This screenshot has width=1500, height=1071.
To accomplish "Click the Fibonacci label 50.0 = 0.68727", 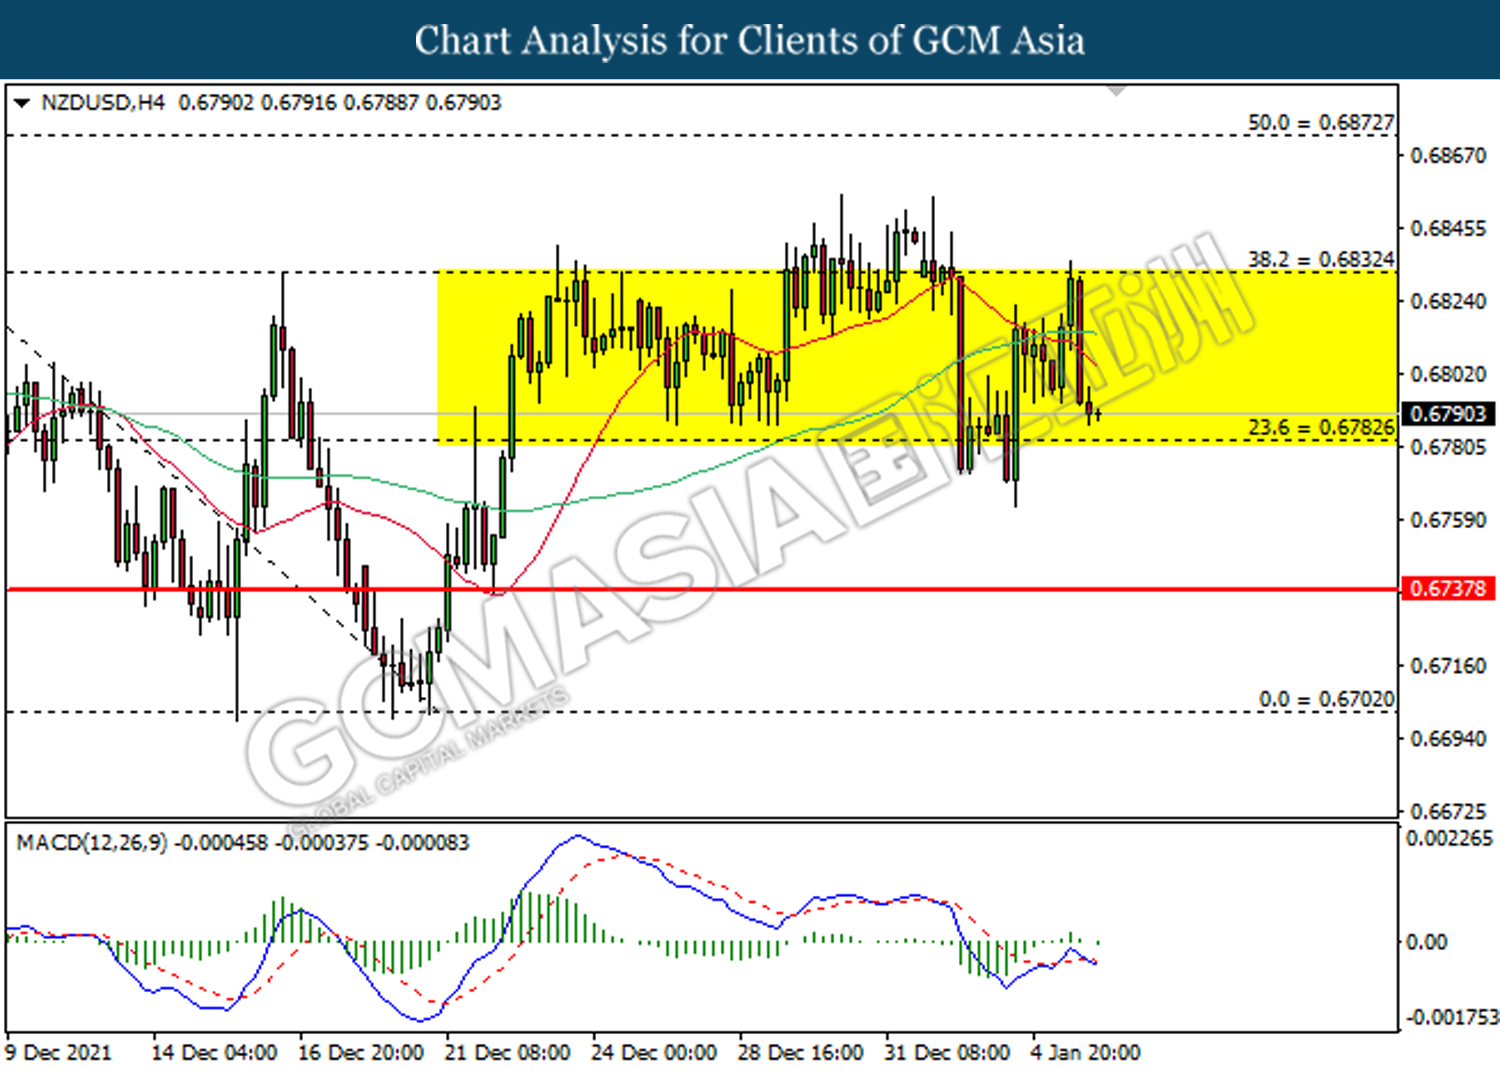I will (x=1320, y=122).
